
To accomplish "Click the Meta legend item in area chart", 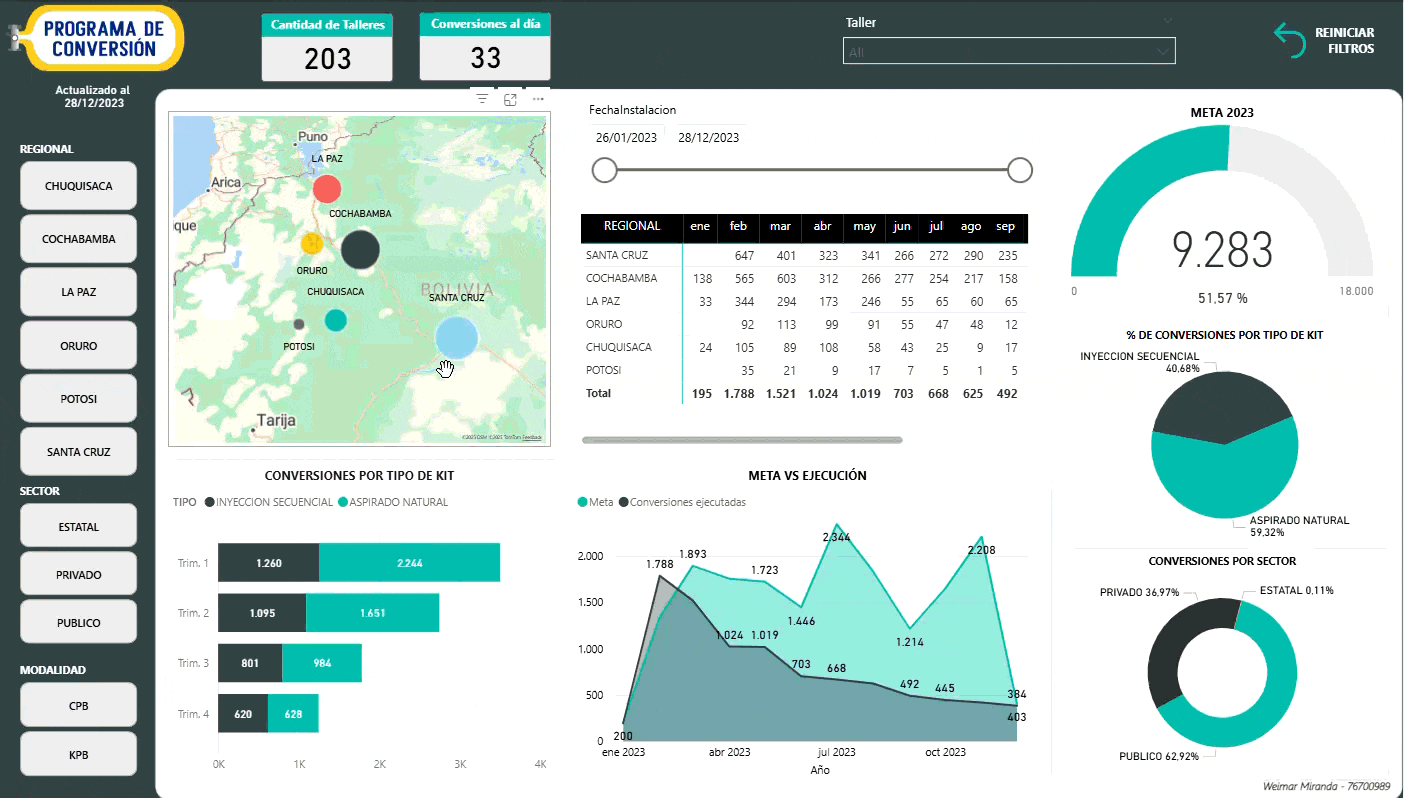I will [x=595, y=502].
